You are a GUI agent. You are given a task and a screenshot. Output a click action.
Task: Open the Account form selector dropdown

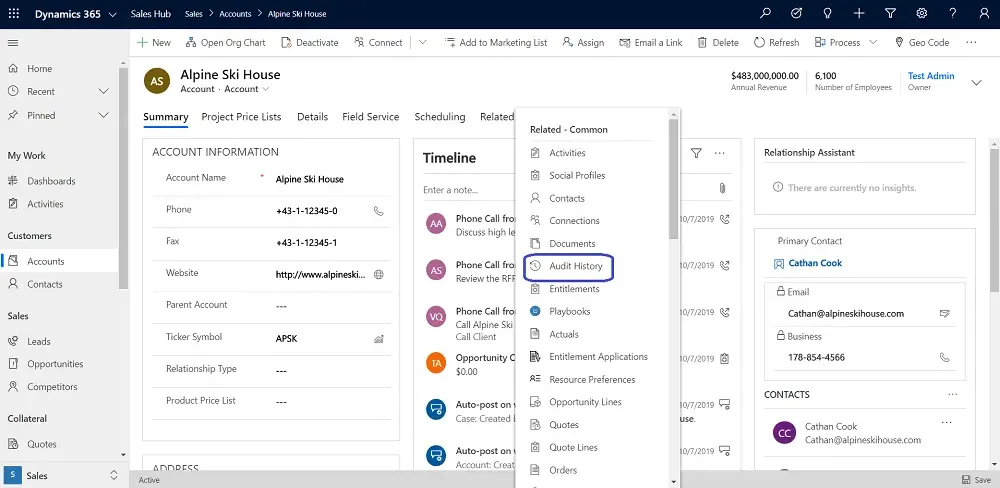click(x=266, y=89)
